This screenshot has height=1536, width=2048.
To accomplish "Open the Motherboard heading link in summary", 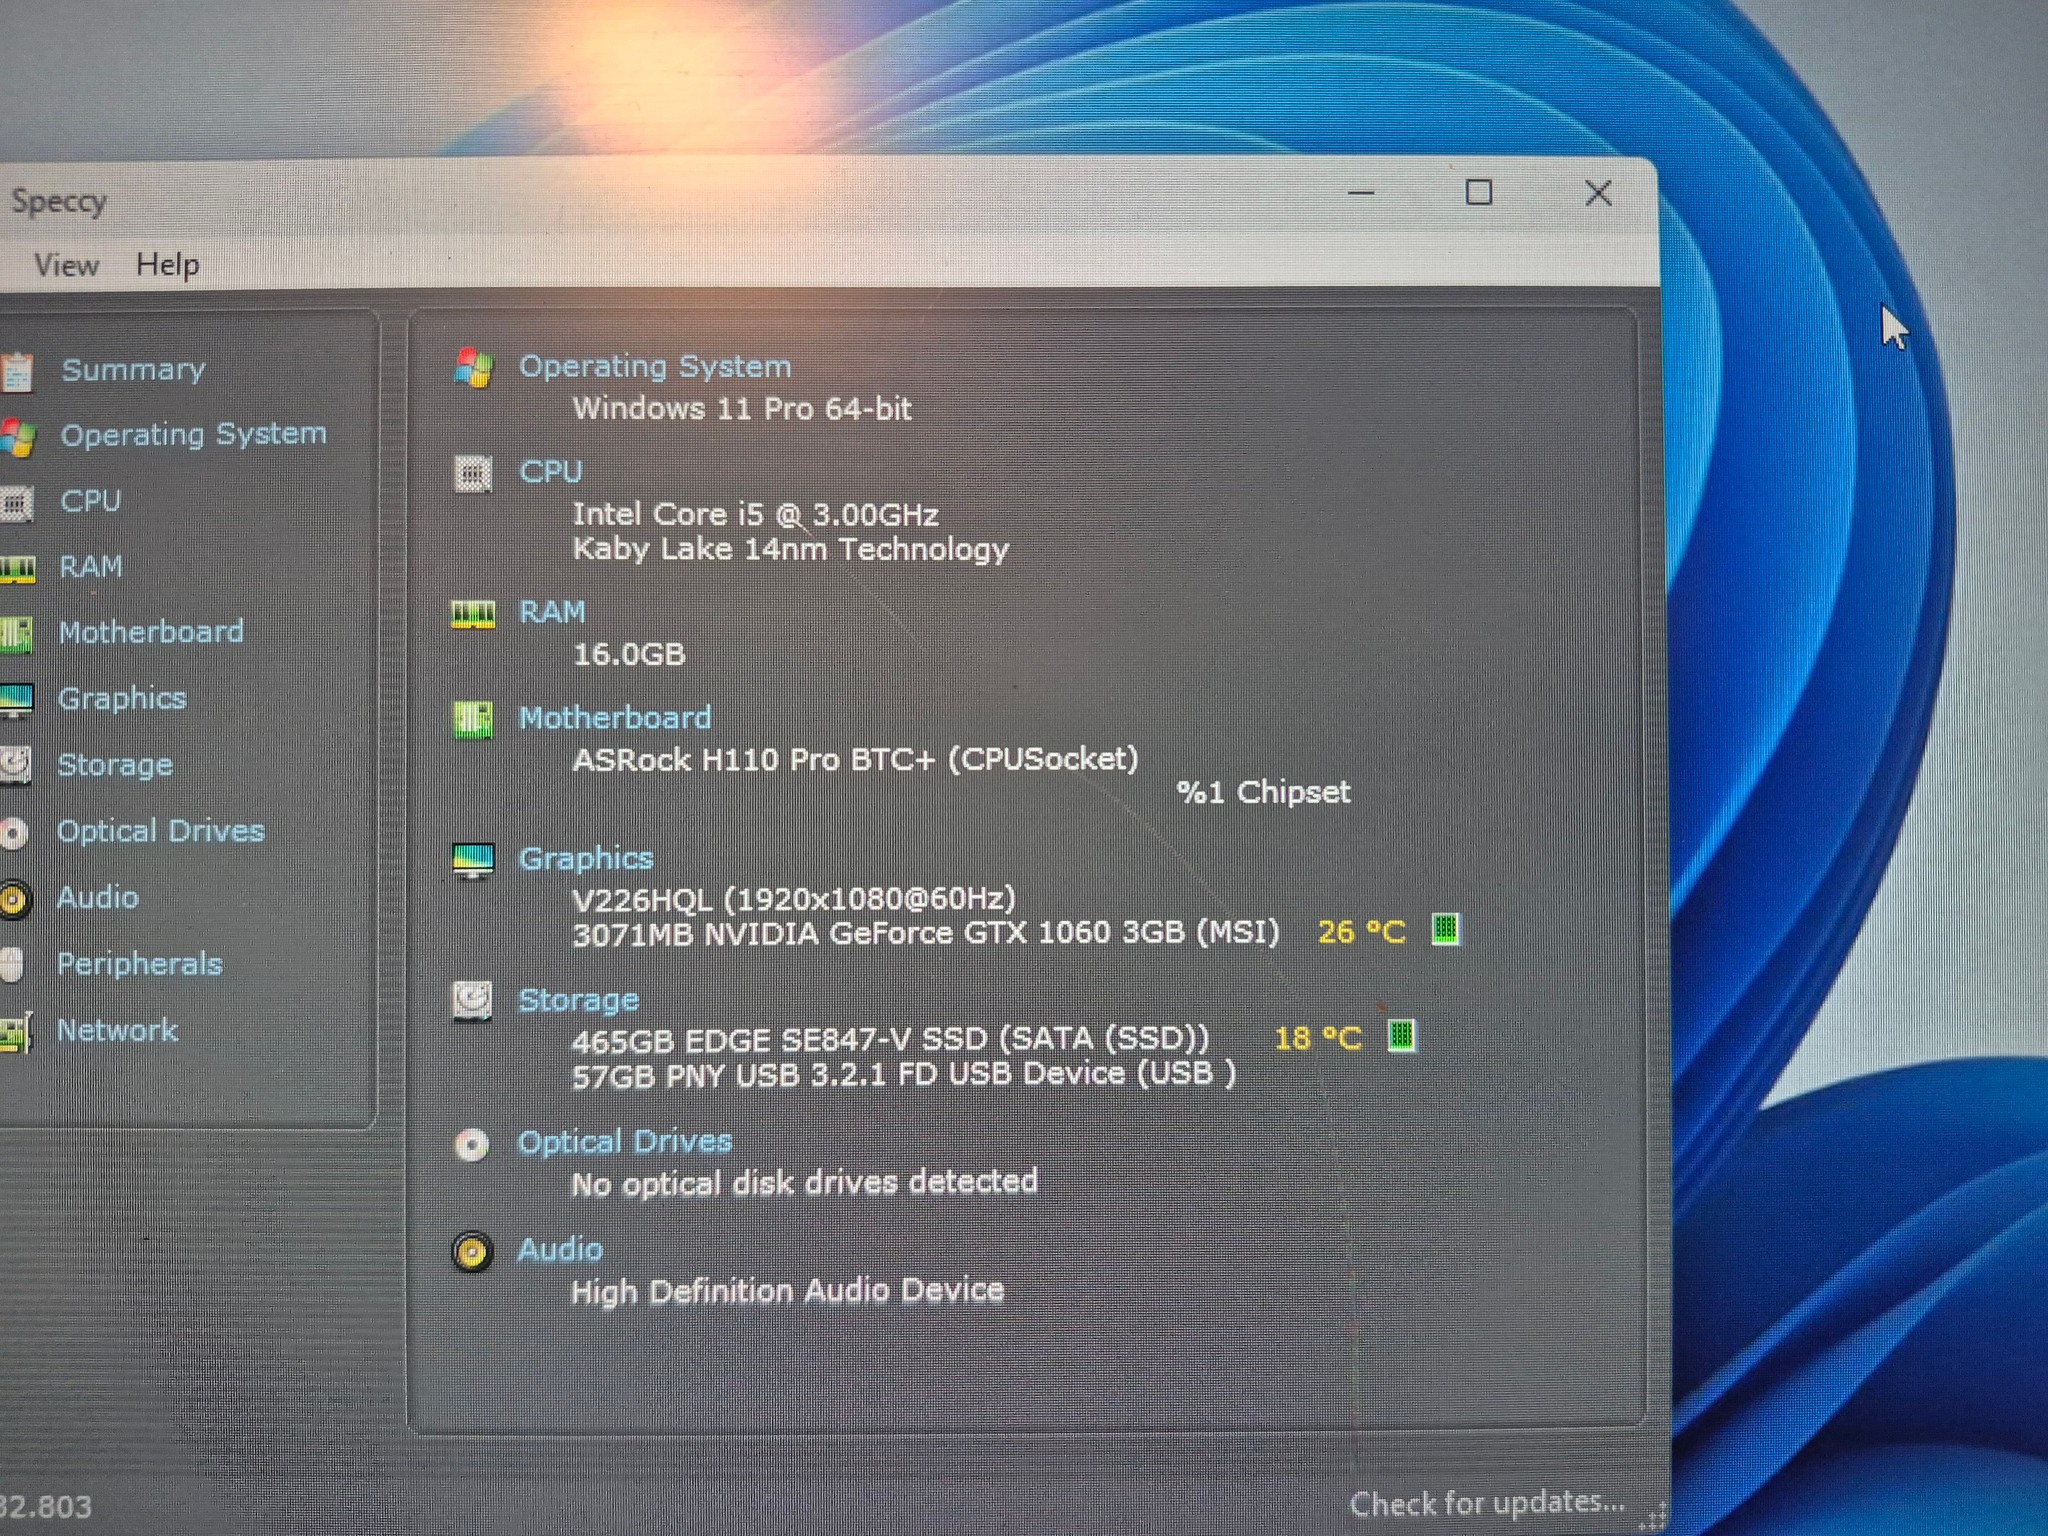I will 615,718.
